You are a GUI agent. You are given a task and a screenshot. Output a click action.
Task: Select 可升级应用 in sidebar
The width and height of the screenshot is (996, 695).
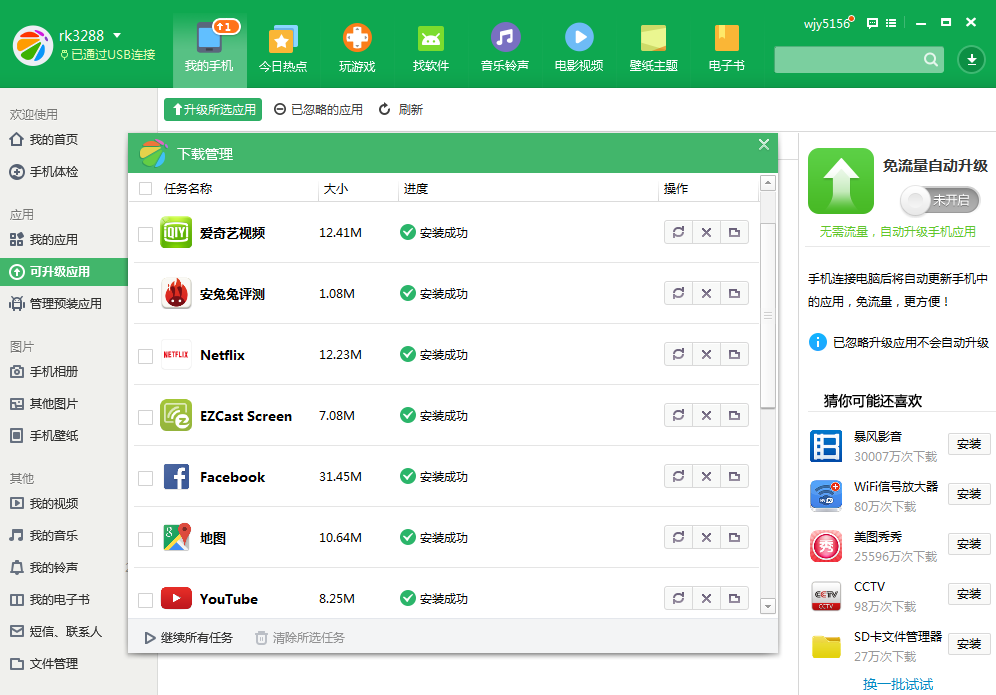click(64, 272)
